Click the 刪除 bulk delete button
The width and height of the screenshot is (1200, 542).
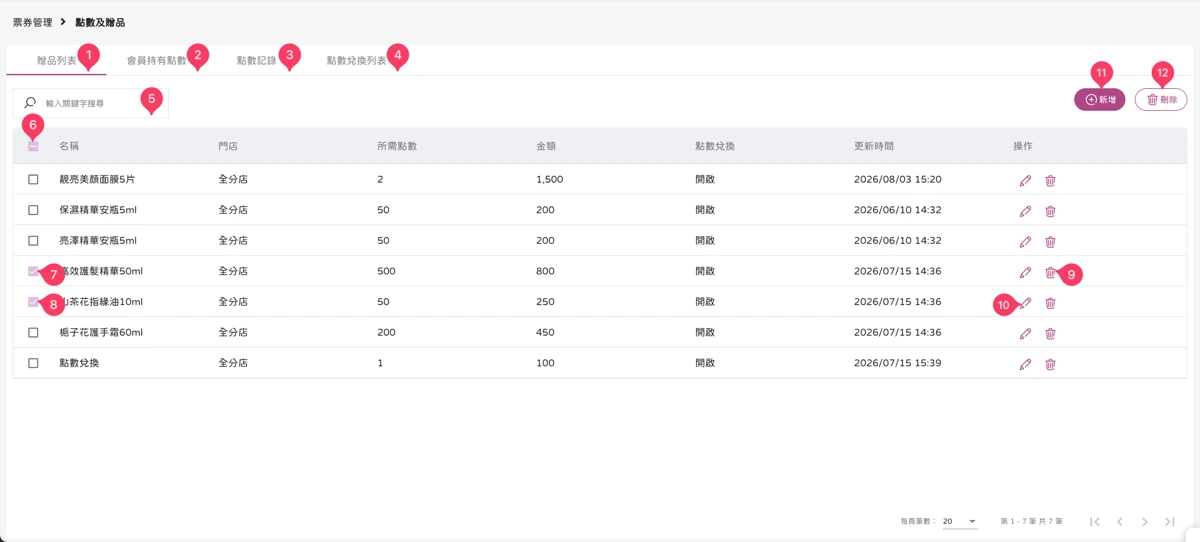tap(1161, 100)
